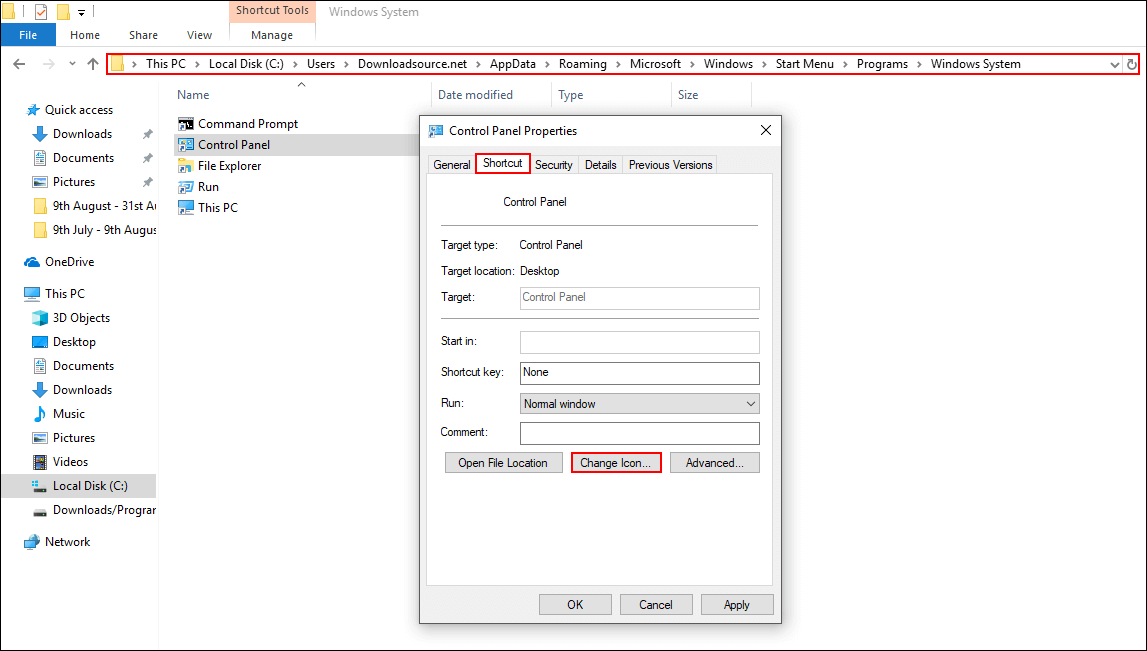Click into the Start in field

pyautogui.click(x=639, y=342)
